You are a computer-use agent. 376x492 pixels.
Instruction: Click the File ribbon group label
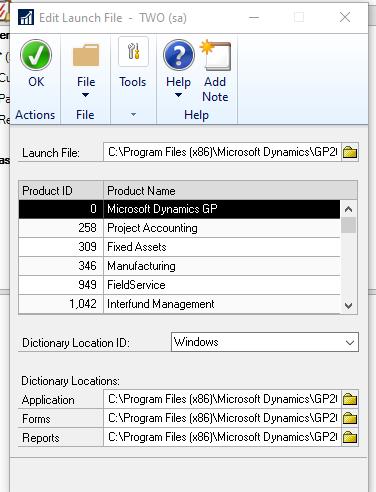pos(85,115)
